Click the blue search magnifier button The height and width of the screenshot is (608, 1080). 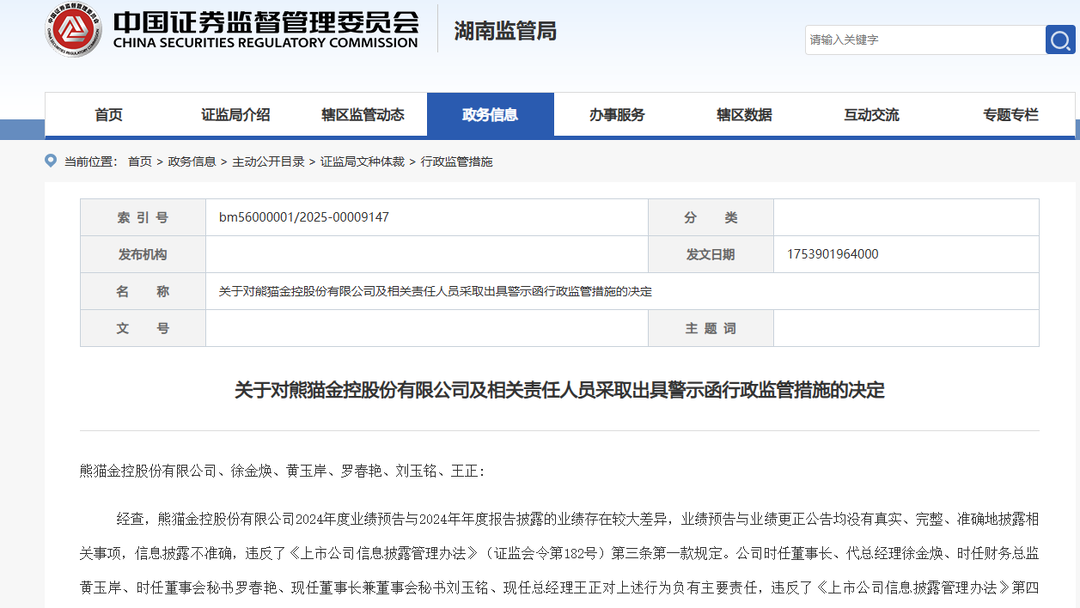[1060, 40]
